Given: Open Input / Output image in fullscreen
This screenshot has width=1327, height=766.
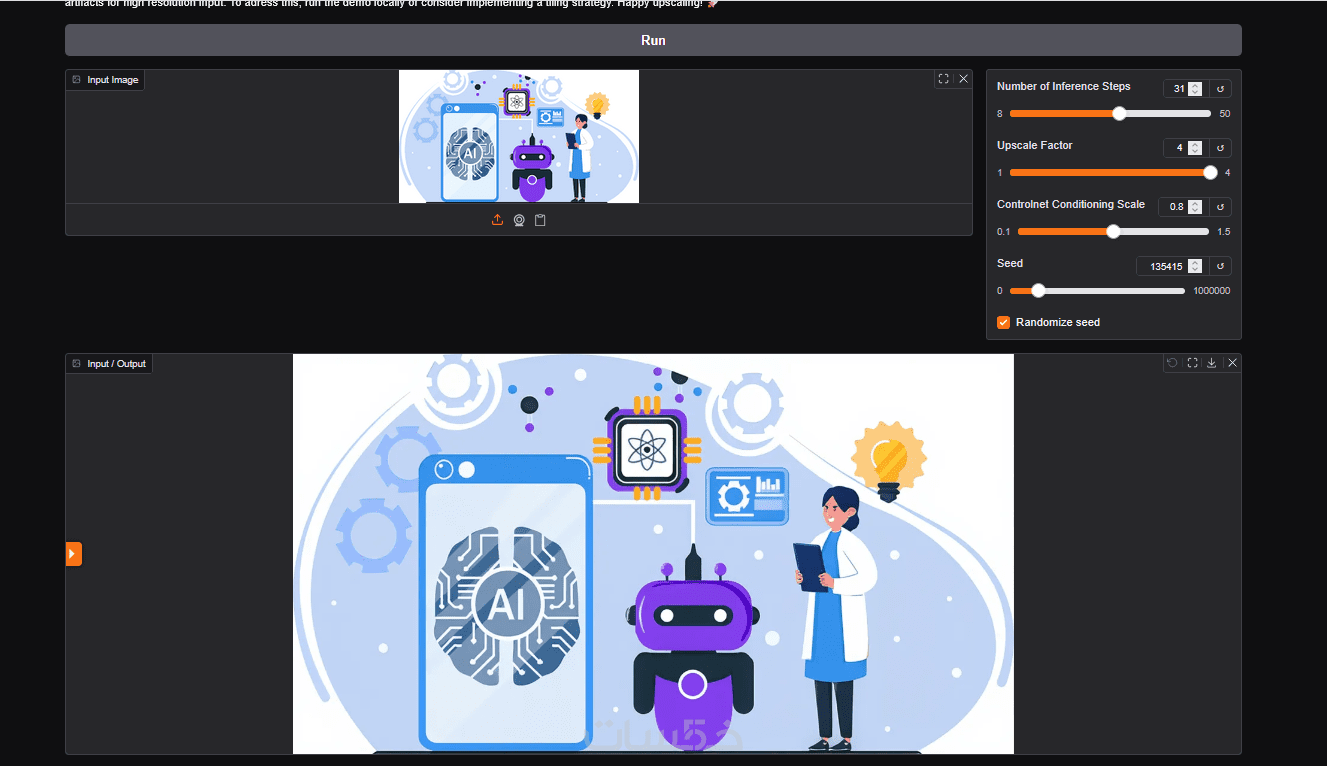Looking at the screenshot, I should pos(1192,363).
